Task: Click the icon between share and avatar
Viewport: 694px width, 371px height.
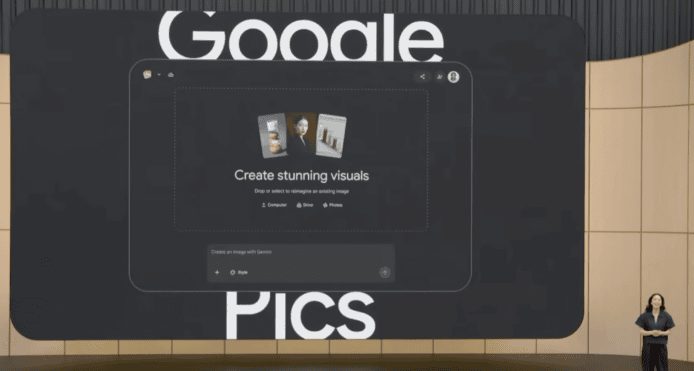Action: point(440,77)
